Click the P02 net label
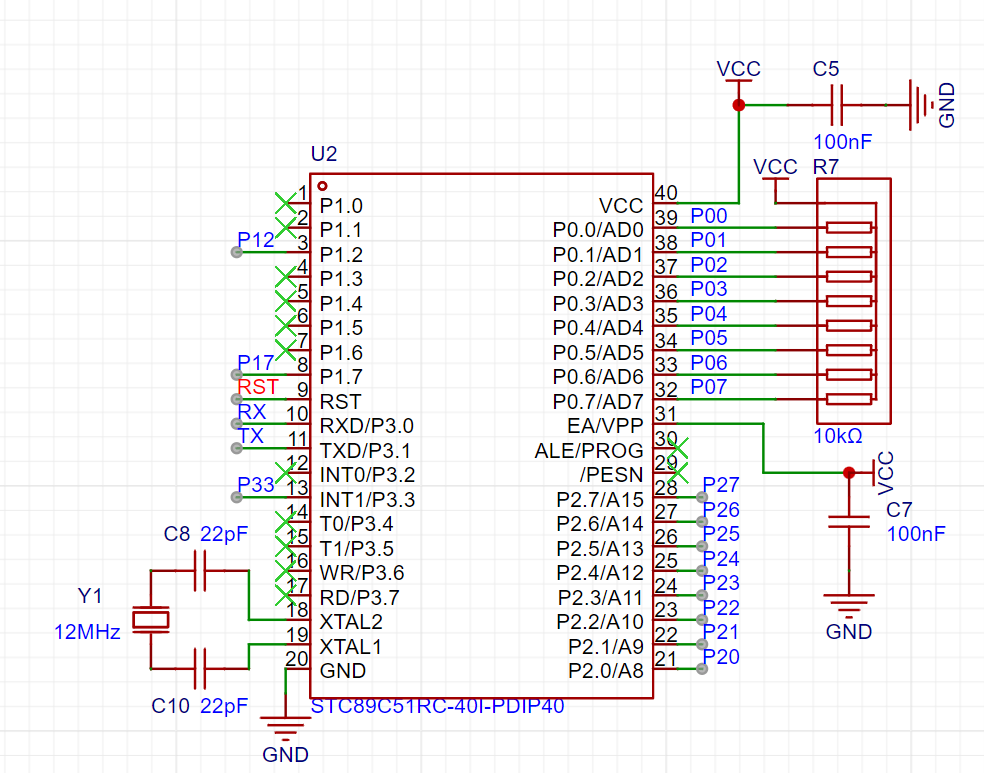 [709, 265]
